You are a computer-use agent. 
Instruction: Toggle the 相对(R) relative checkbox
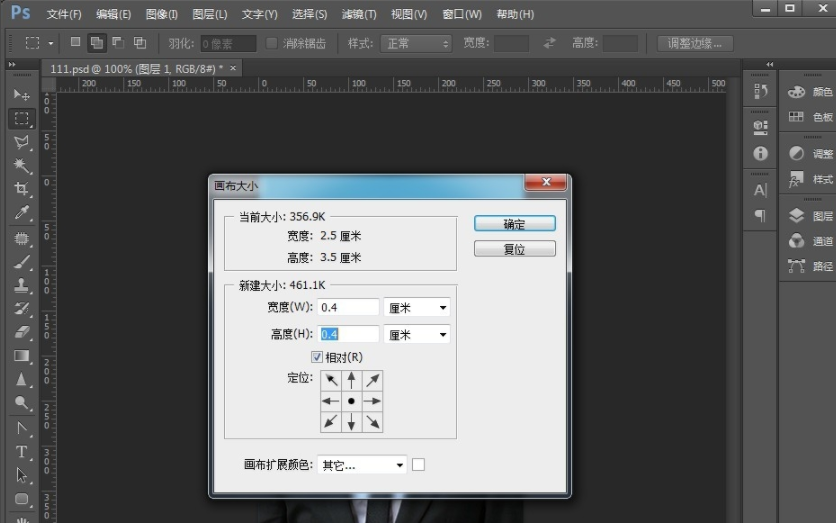(317, 357)
